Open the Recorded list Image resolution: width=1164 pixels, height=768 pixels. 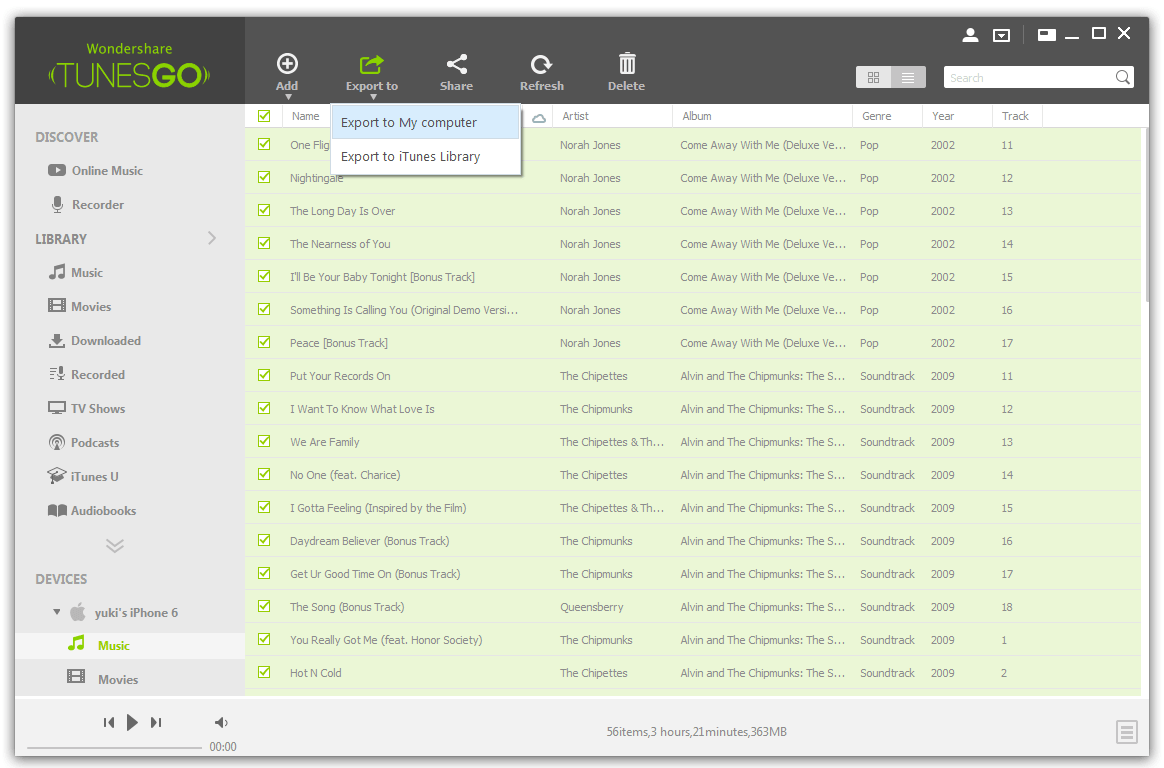[x=87, y=375]
